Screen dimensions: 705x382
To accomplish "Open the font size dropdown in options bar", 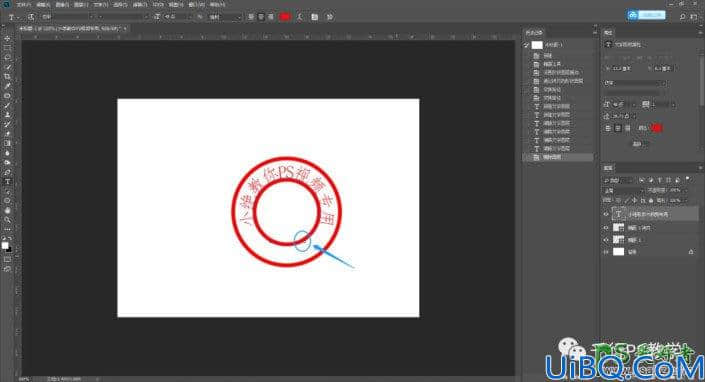I will coord(178,17).
